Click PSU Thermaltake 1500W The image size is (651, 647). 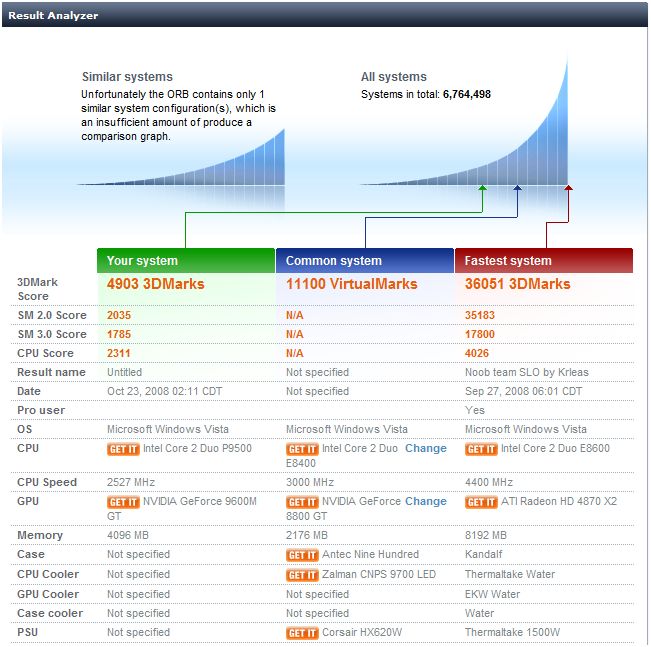(x=512, y=633)
